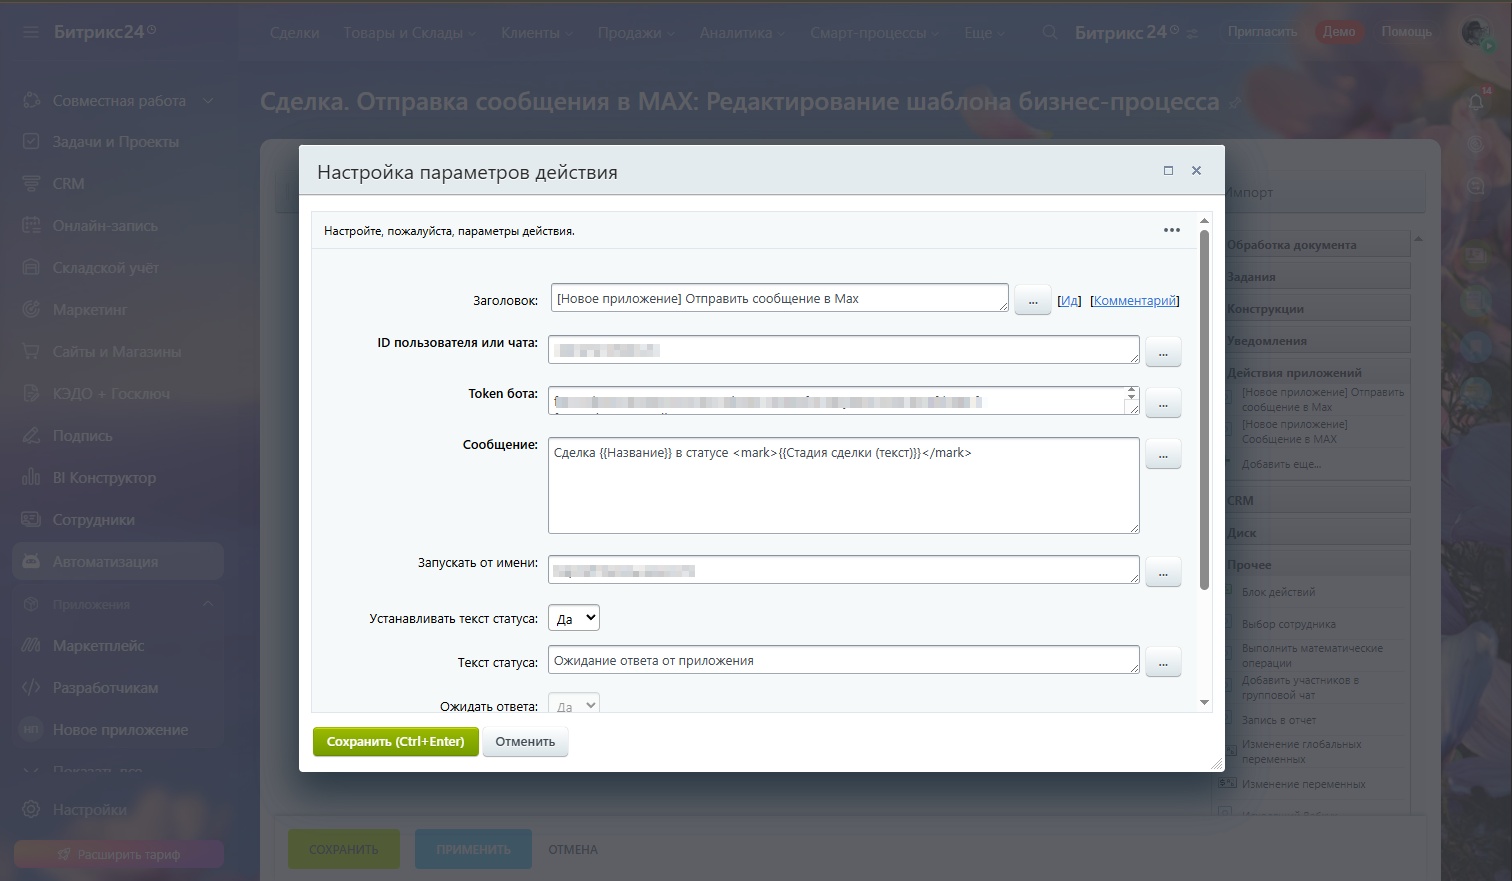Click the BI Конструктор chart icon
Screen dimensions: 1512x881
(x=31, y=478)
